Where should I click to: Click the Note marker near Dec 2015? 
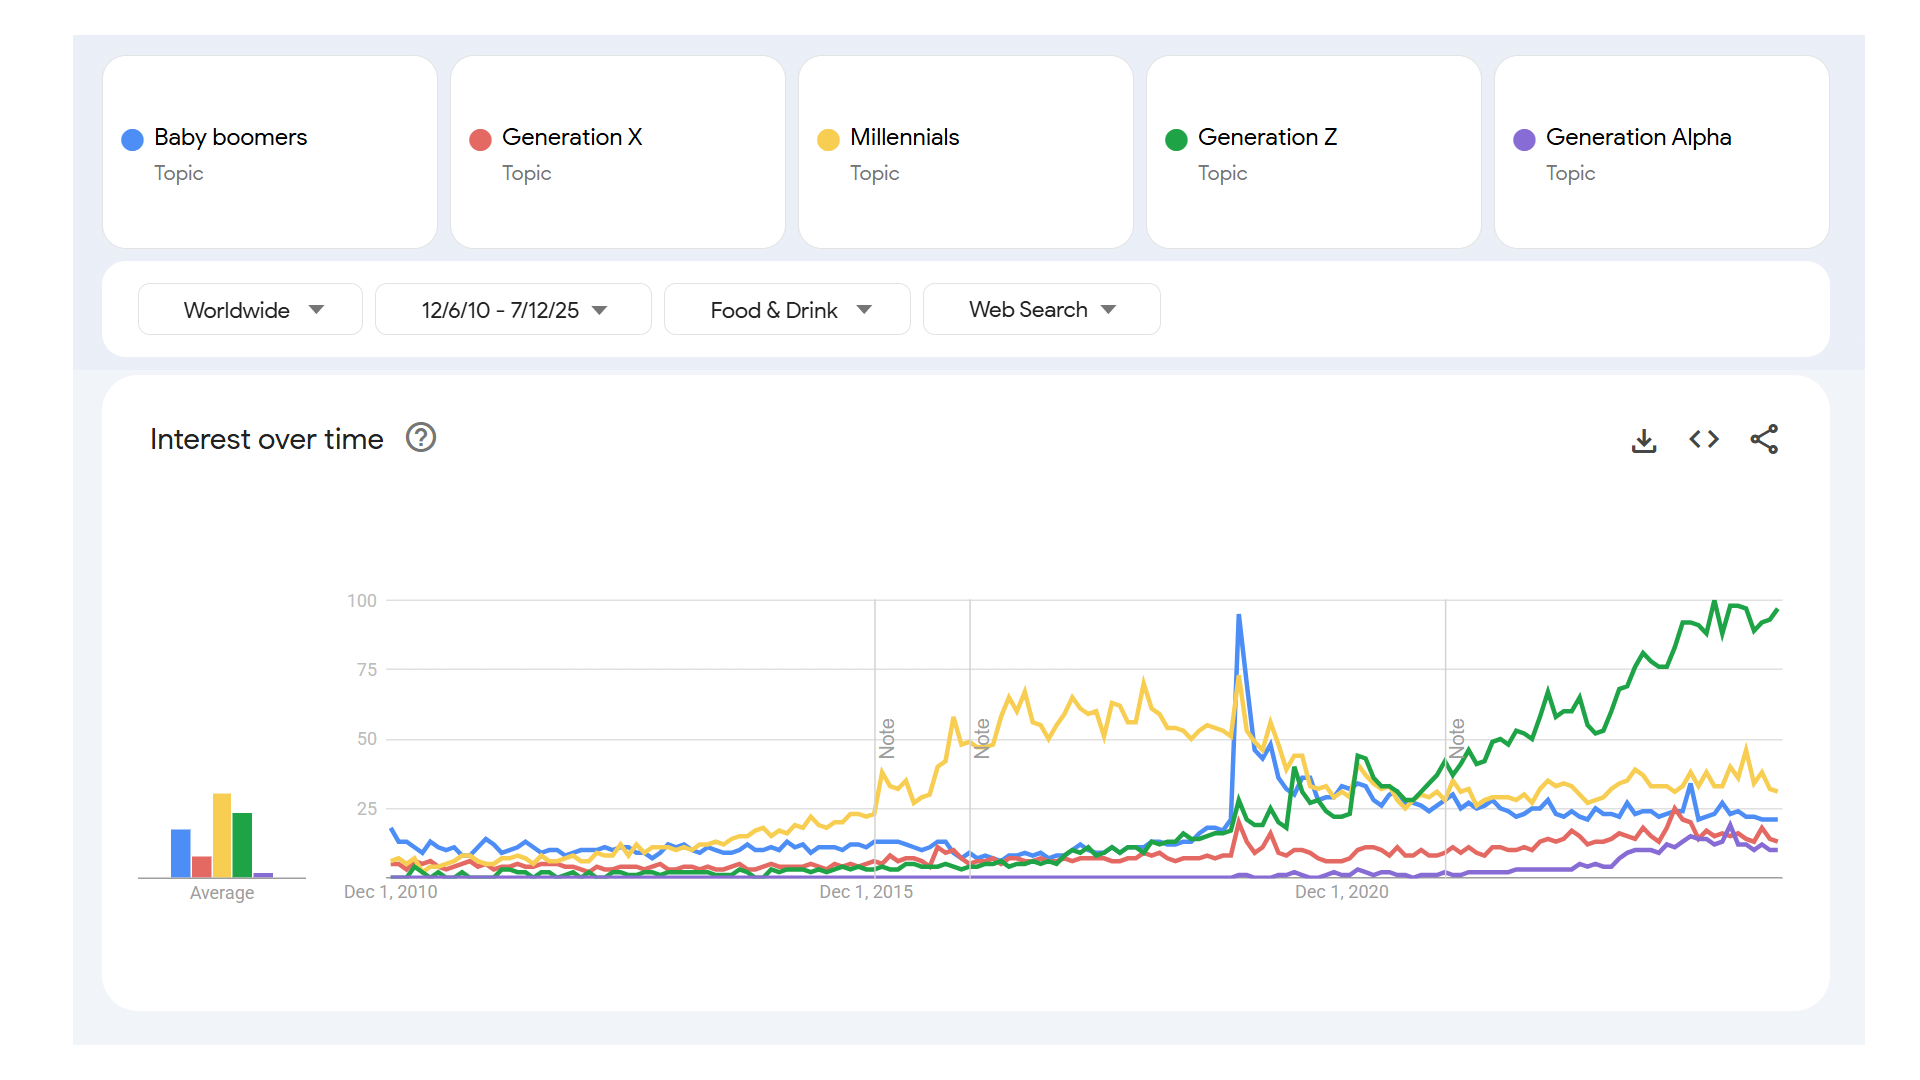(x=887, y=738)
